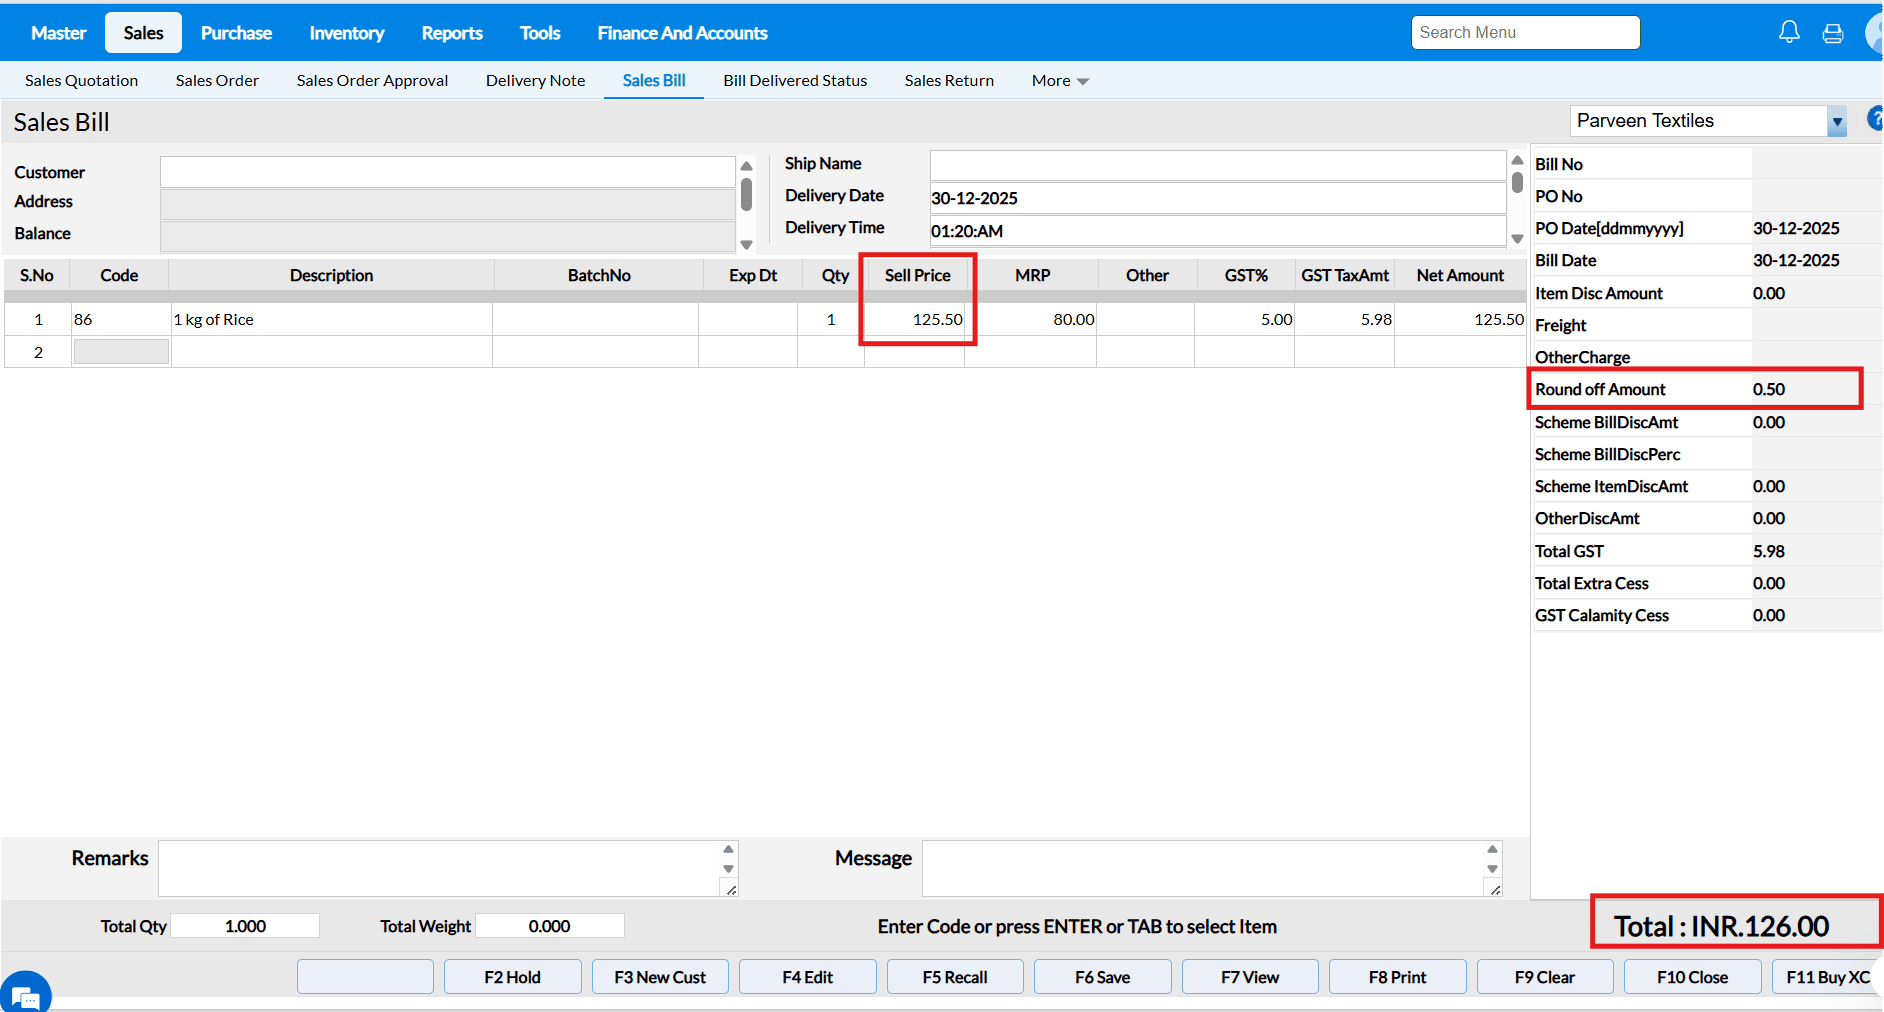
Task: Expand the More submenu
Action: click(x=1059, y=81)
